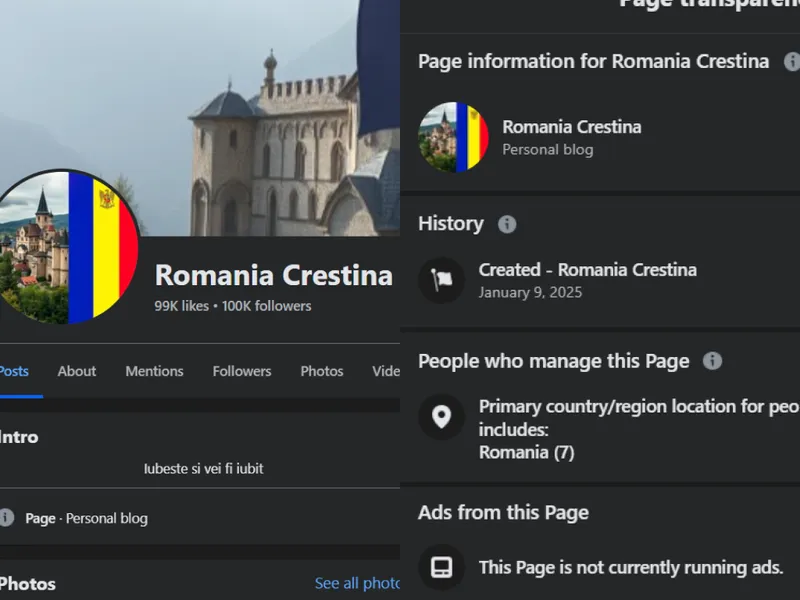Screen dimensions: 800x600
Task: Click info icon beside Page information heading
Action: (x=791, y=62)
